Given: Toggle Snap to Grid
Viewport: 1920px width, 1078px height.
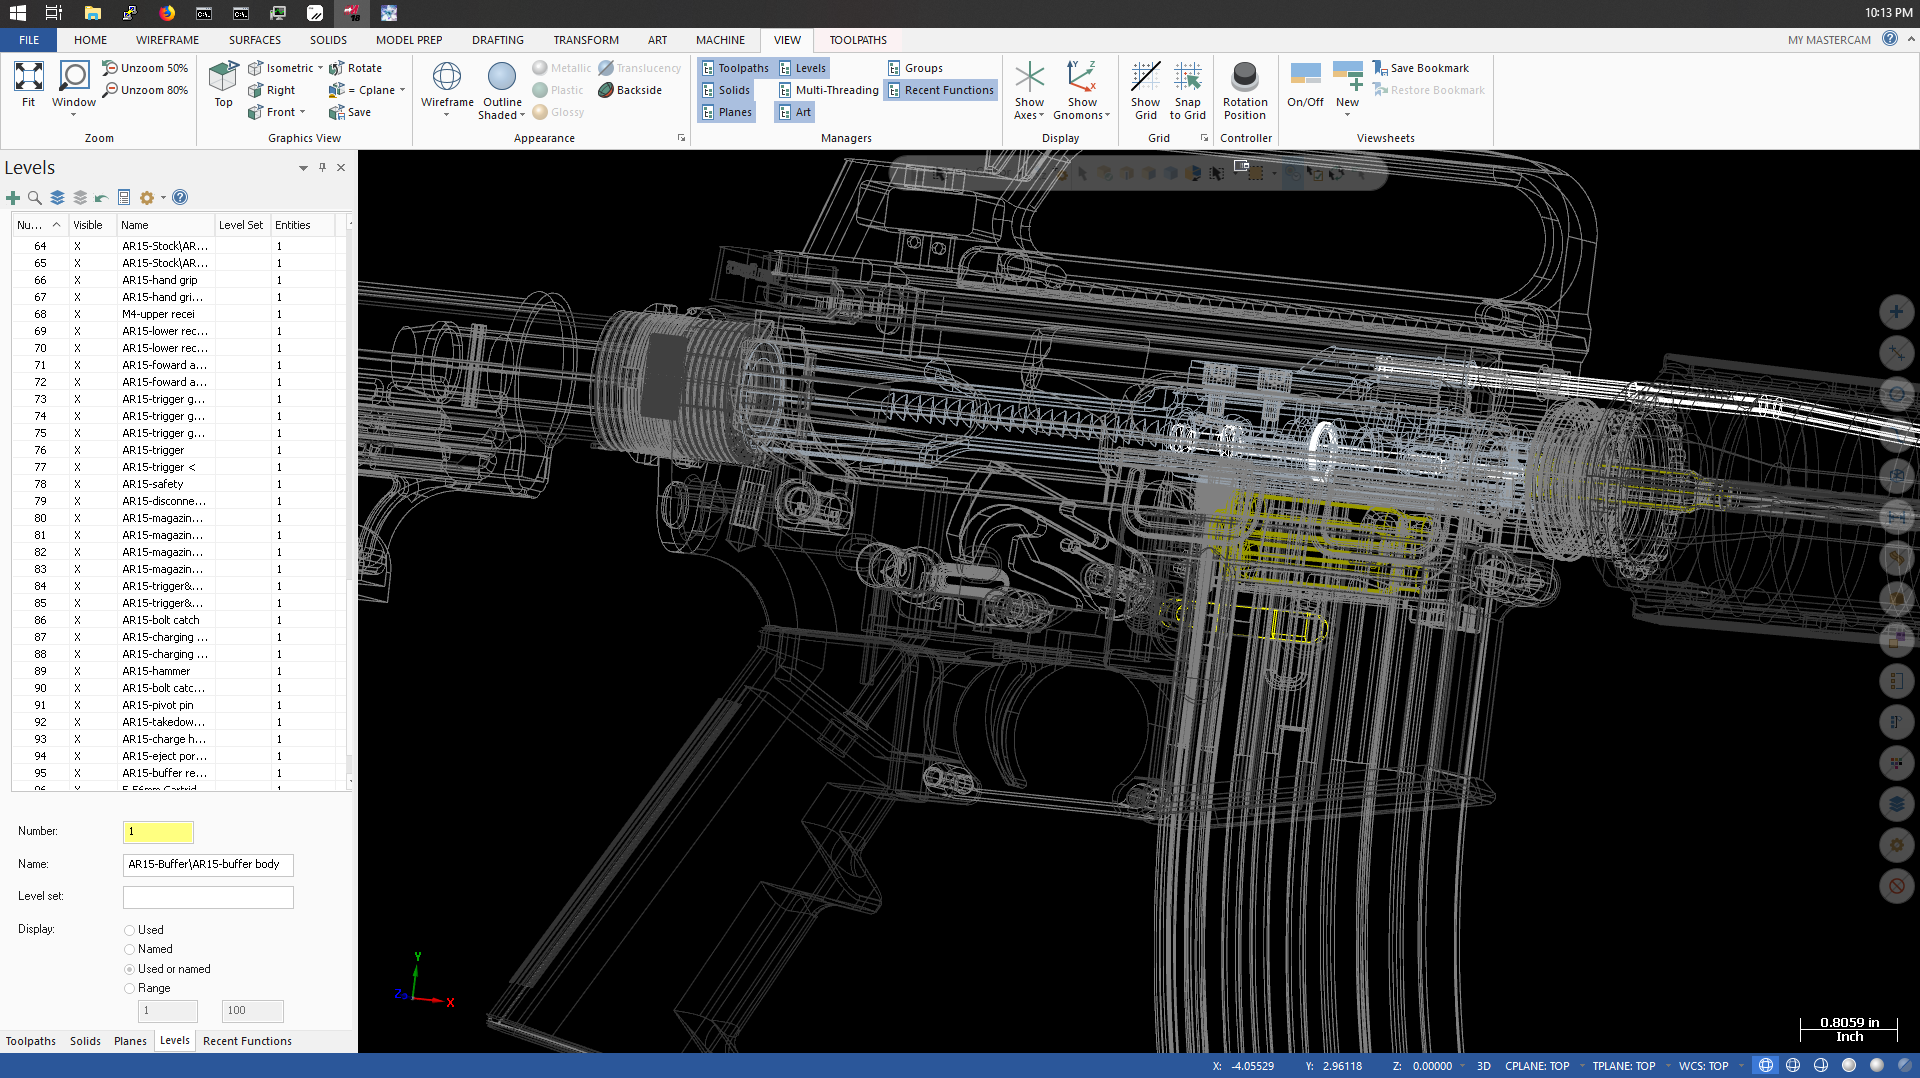Looking at the screenshot, I should [x=1187, y=90].
